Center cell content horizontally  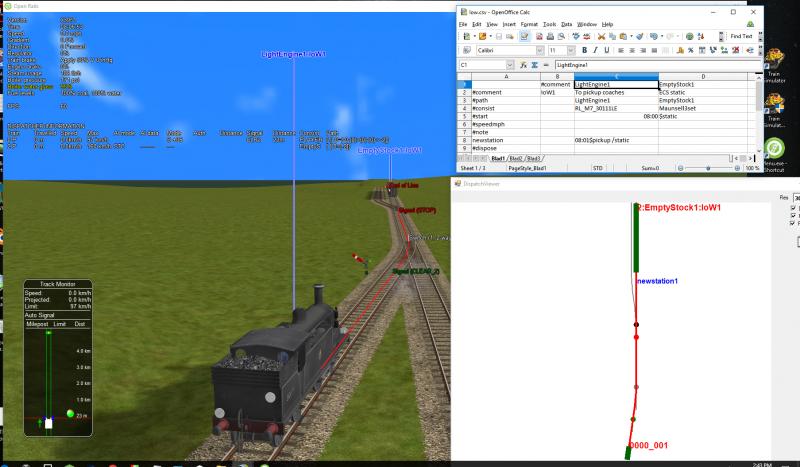point(632,50)
